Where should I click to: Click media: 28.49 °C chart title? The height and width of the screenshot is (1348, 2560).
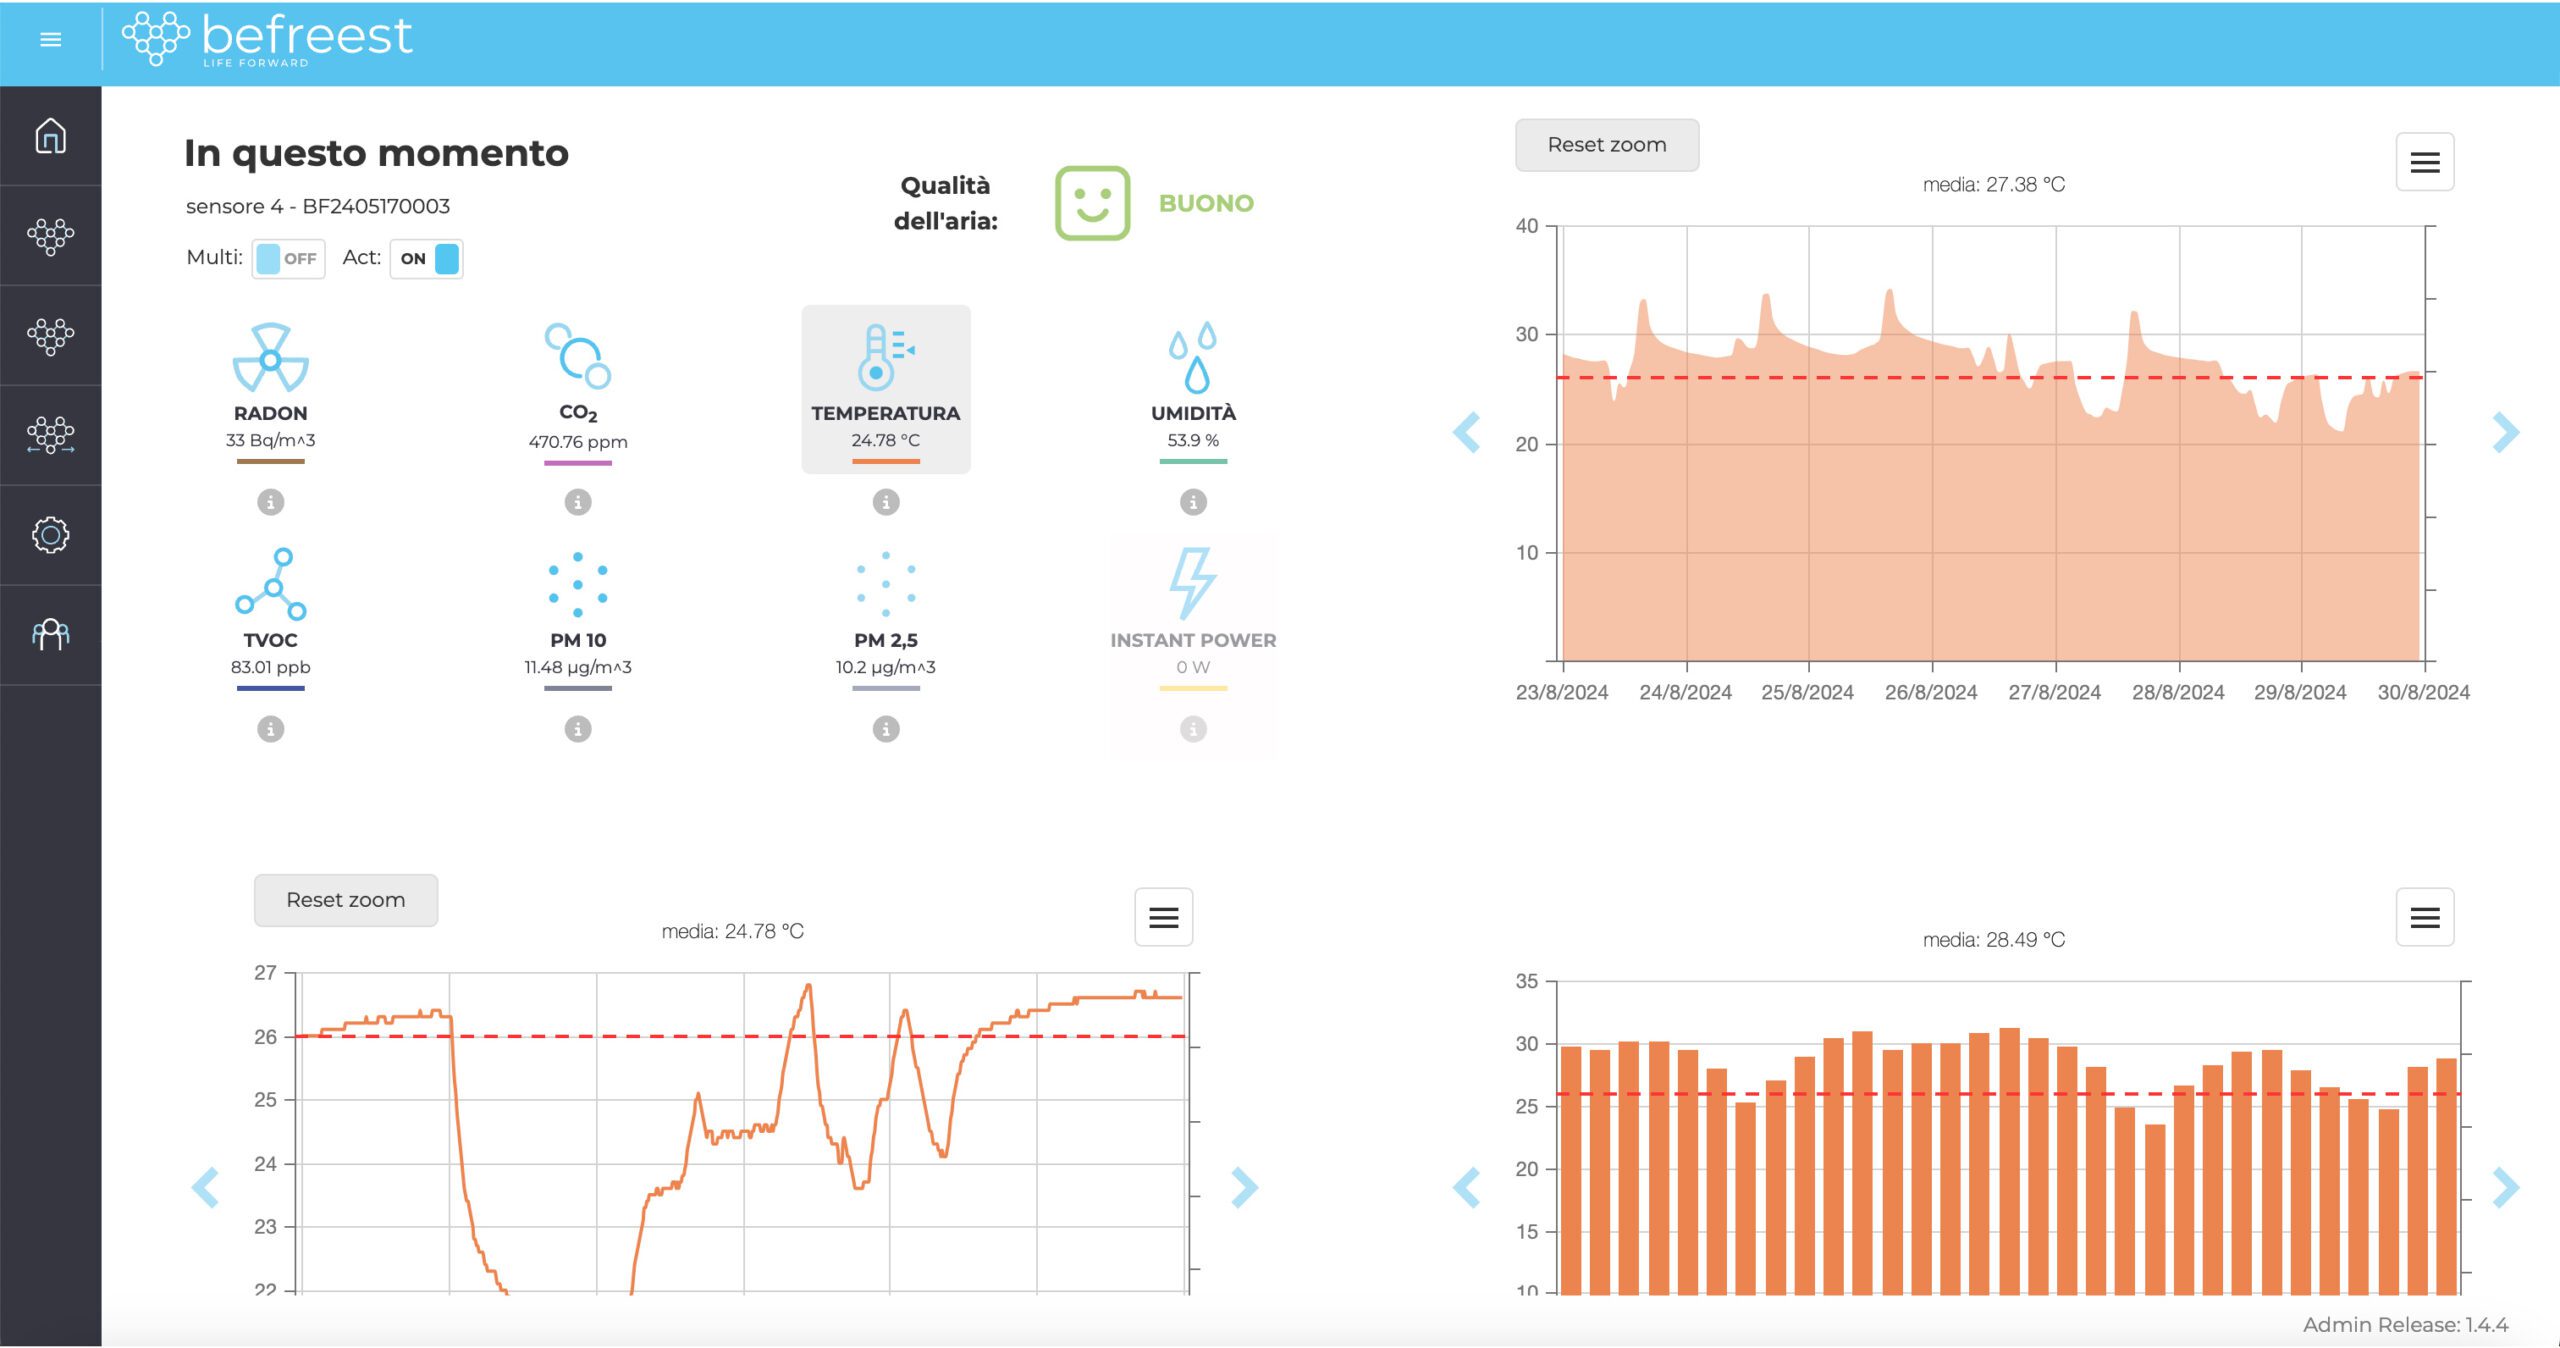[1993, 940]
